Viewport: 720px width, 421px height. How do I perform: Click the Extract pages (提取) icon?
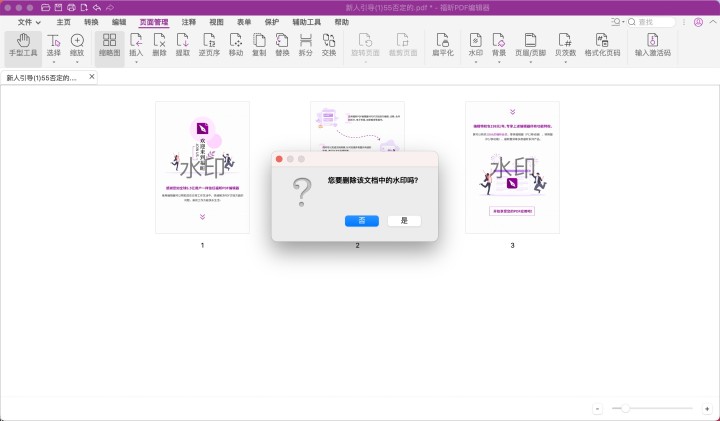[x=183, y=45]
